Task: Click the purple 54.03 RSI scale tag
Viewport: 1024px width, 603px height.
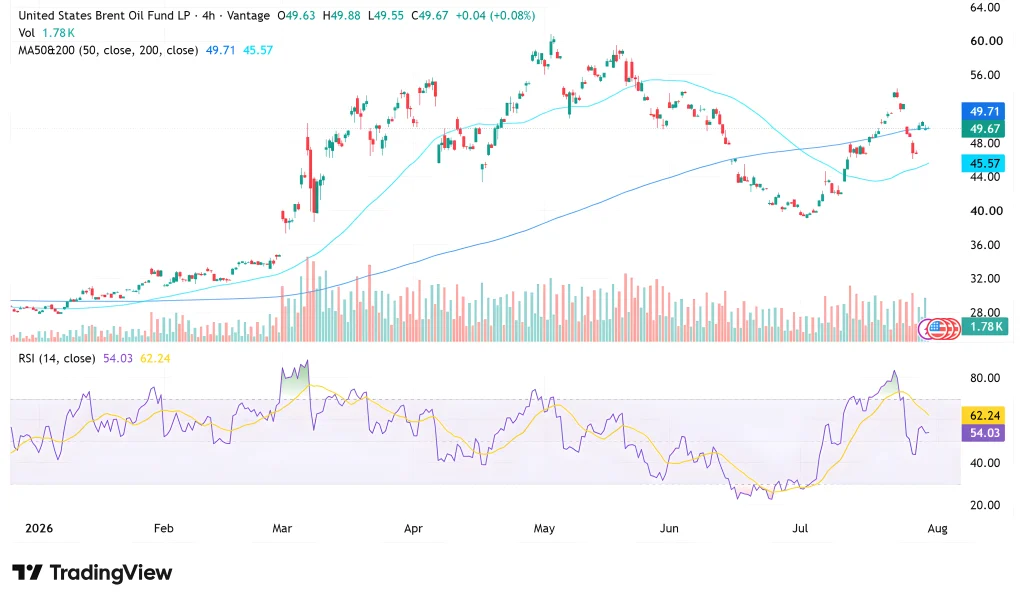Action: click(984, 432)
